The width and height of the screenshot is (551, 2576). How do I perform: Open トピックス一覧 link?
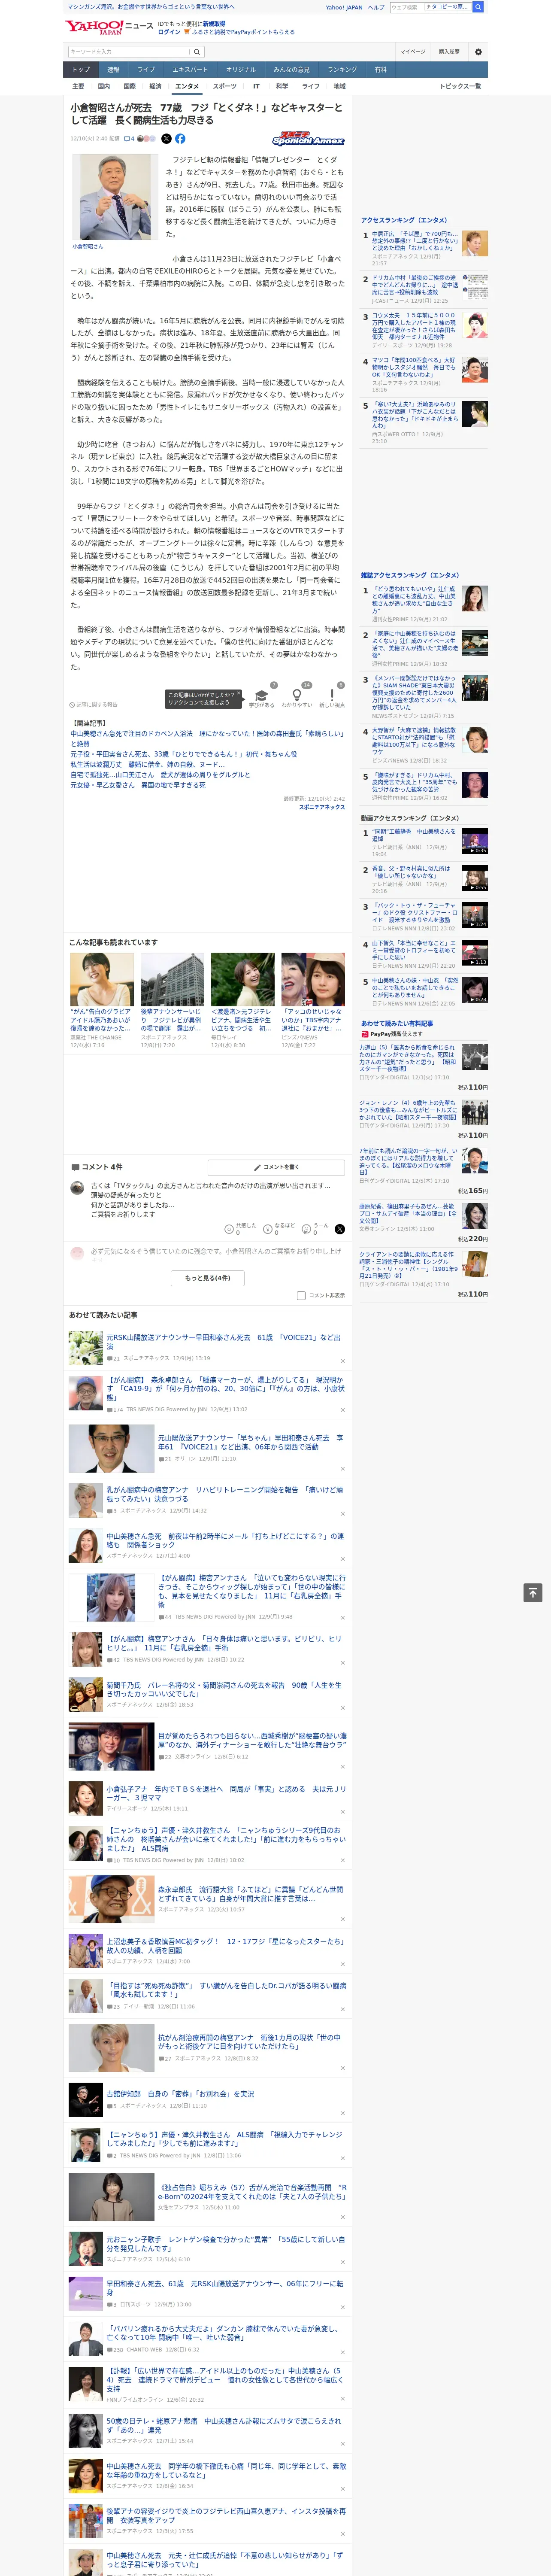coord(460,86)
